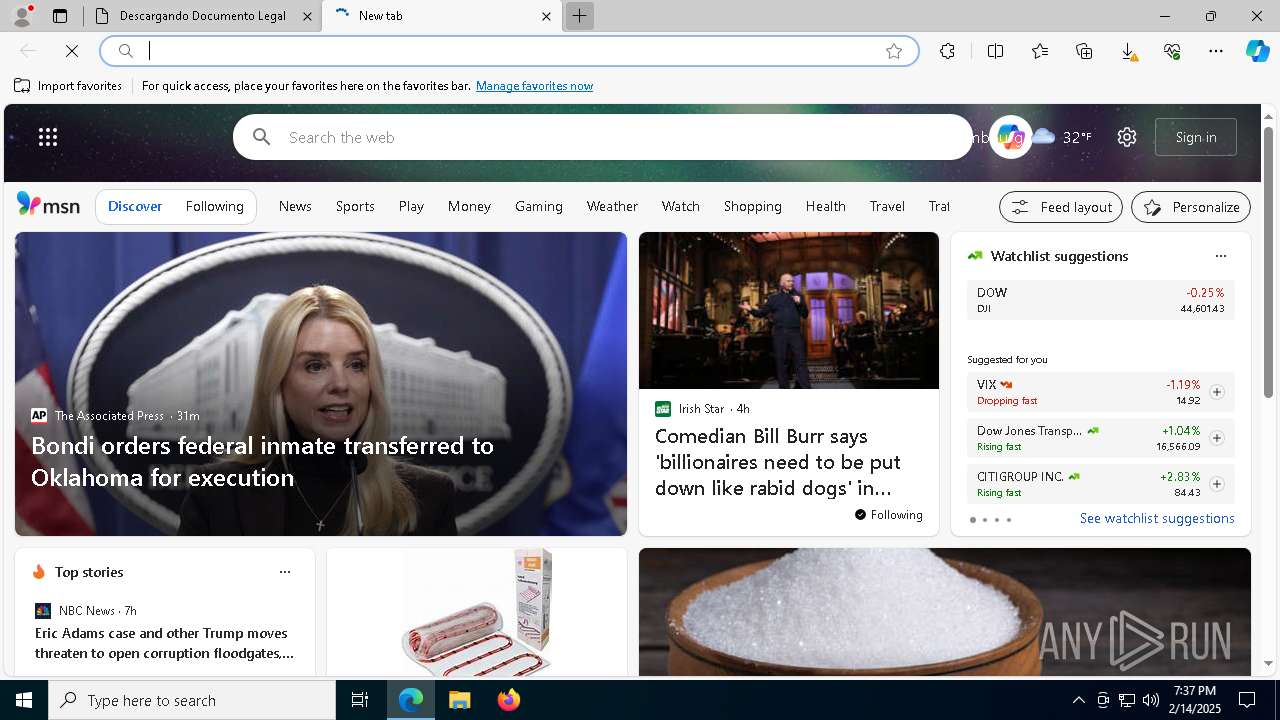Viewport: 1280px width, 720px height.
Task: Stop loading the page
Action: pyautogui.click(x=72, y=51)
